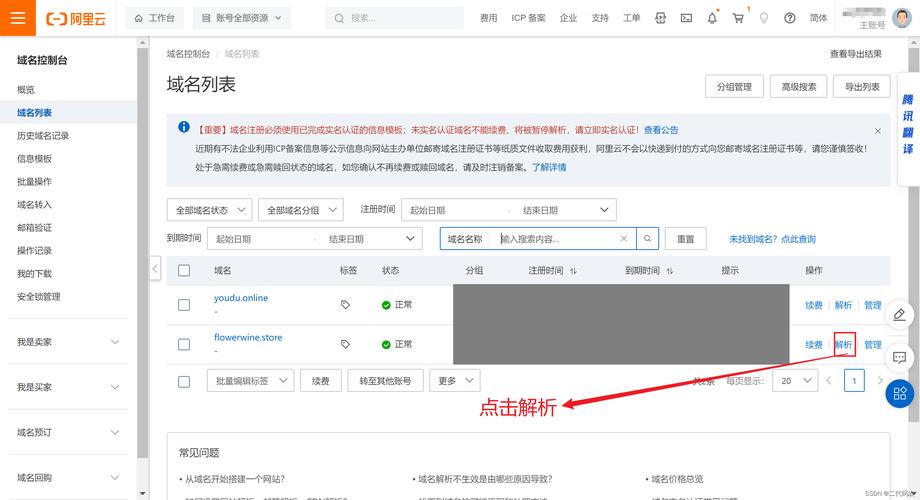Click the 分组管理 button
920x500 pixels.
coord(734,87)
